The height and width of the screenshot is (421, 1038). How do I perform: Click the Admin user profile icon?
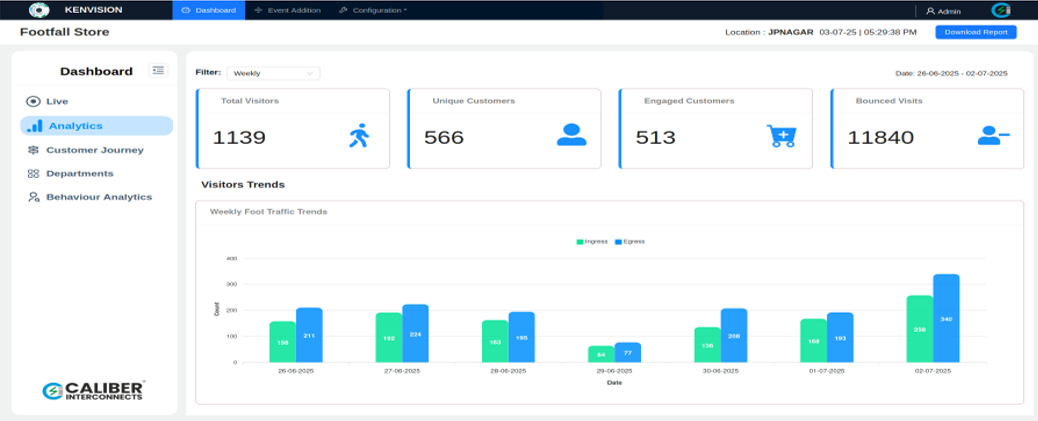click(x=930, y=11)
